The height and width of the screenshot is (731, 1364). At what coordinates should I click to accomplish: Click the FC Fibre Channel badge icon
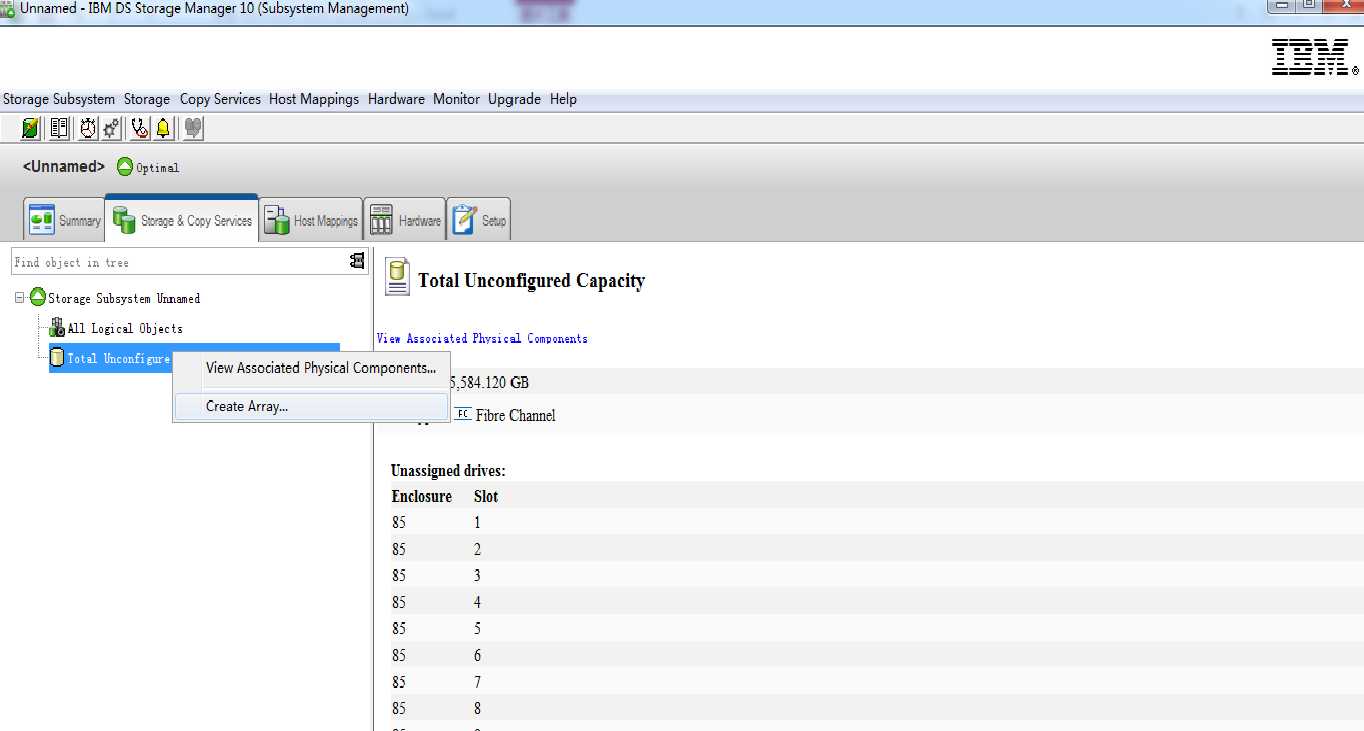click(463, 414)
